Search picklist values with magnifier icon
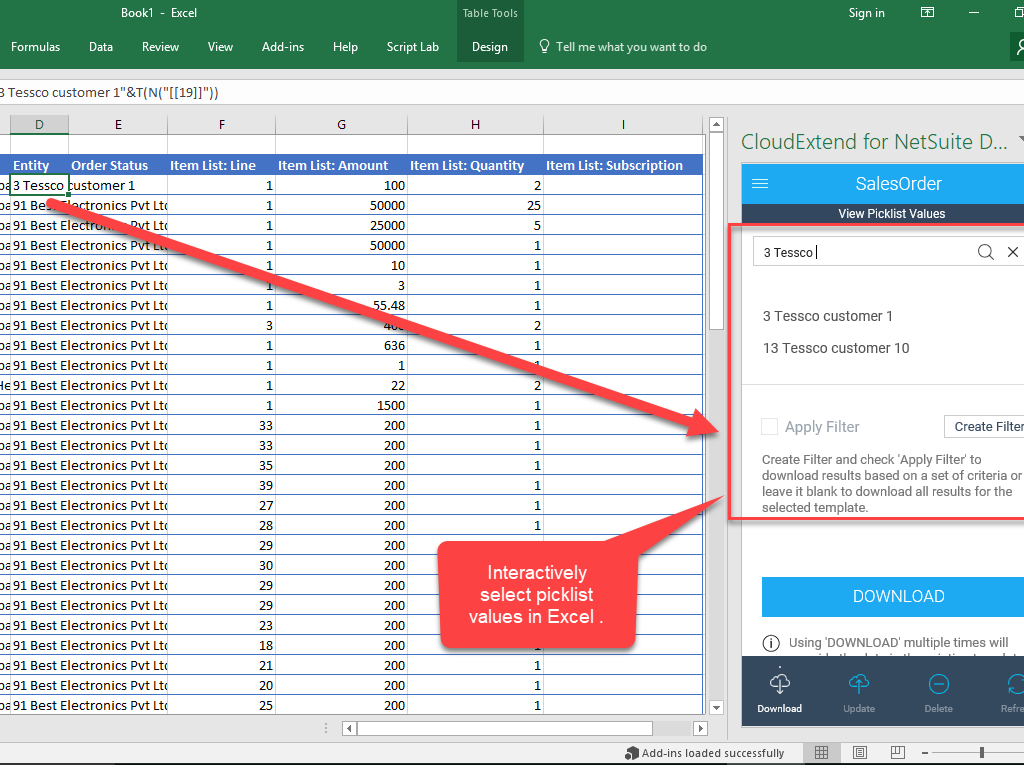 985,252
